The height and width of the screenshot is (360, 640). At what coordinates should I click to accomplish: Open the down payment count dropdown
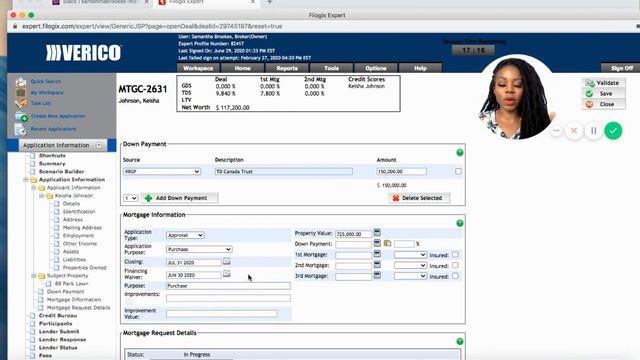(x=131, y=198)
